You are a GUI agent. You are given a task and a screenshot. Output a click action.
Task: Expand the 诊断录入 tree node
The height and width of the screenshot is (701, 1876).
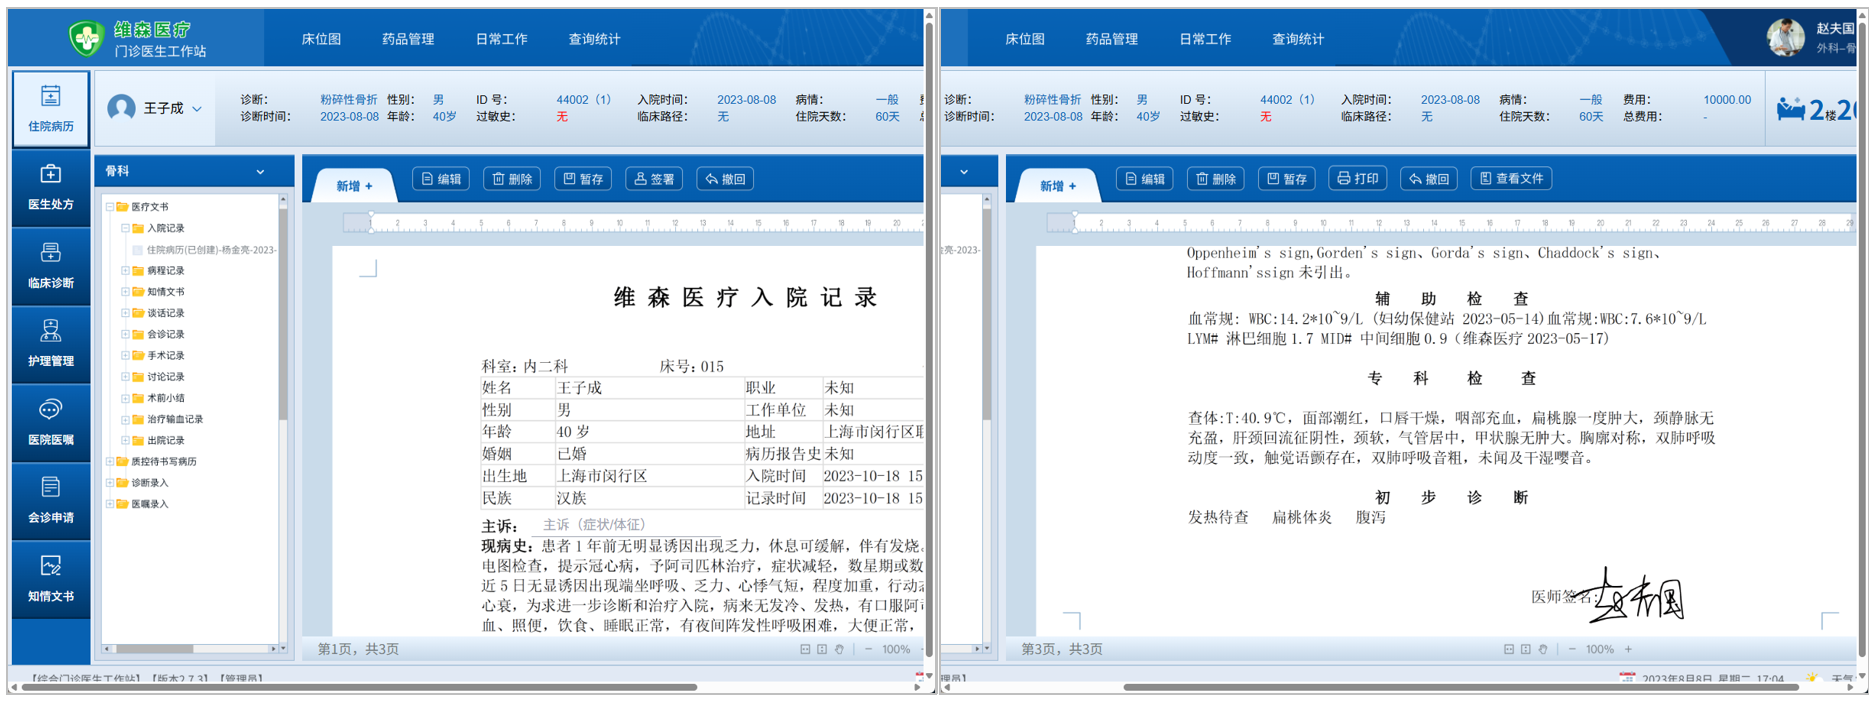point(110,483)
